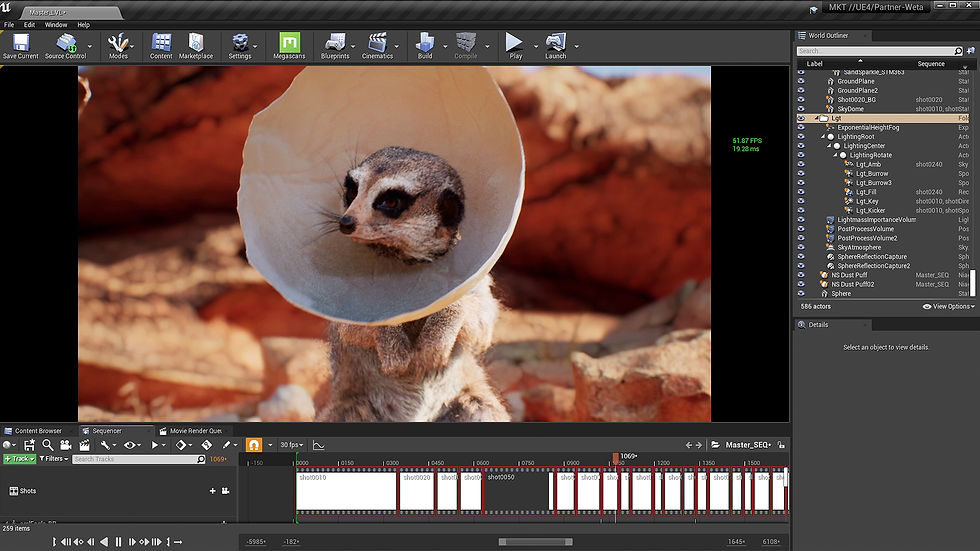The width and height of the screenshot is (980, 551).
Task: Hide the Lgt_Key actor with its eye icon
Action: (x=801, y=201)
